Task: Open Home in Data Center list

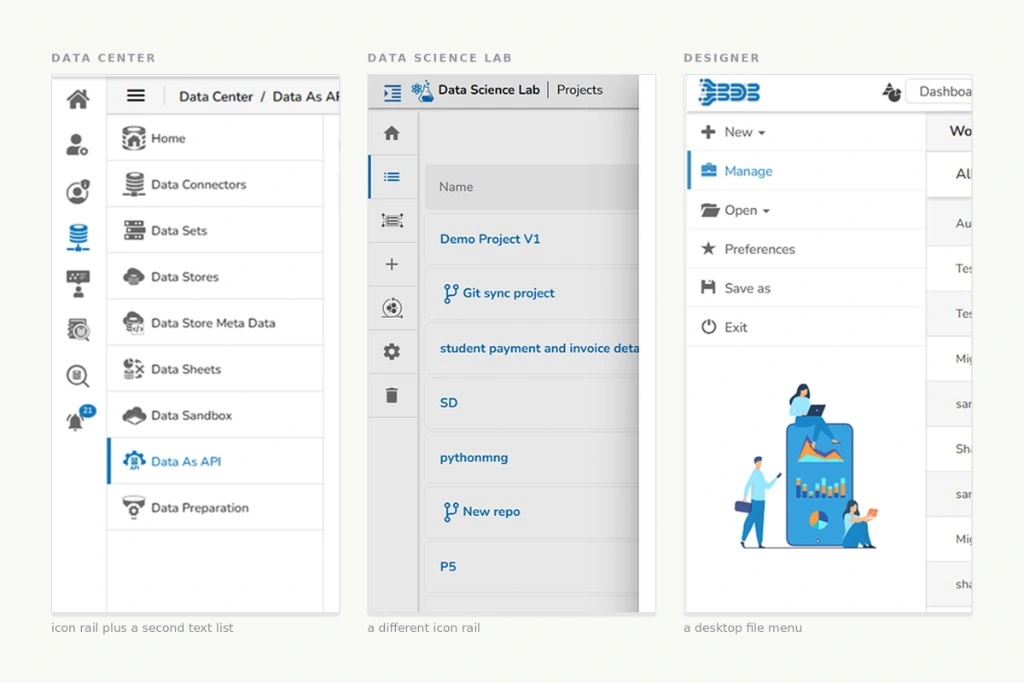Action: tap(215, 138)
